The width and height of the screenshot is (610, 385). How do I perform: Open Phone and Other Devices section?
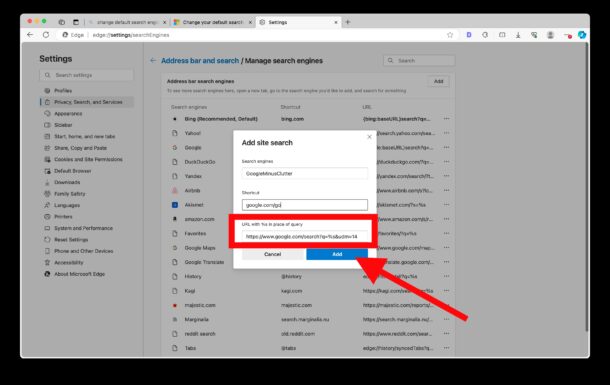coord(87,251)
